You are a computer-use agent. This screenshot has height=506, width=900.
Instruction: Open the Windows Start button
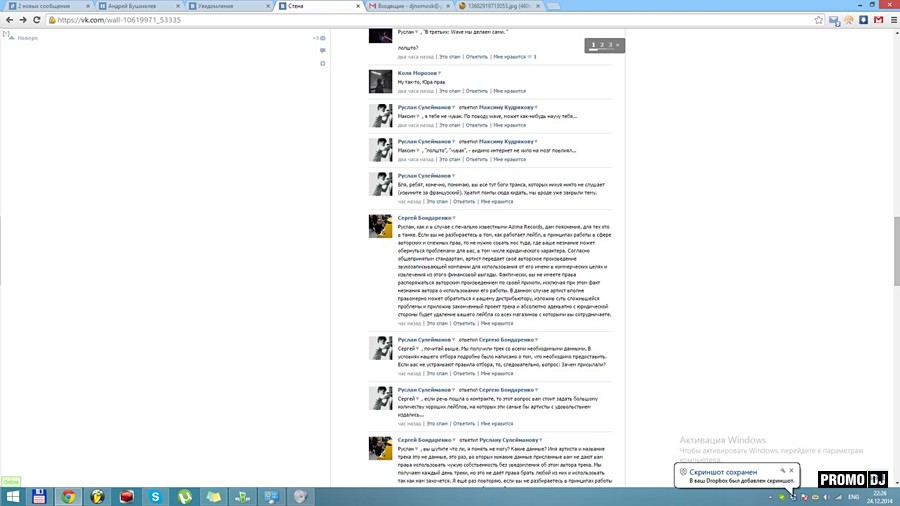pyautogui.click(x=10, y=495)
